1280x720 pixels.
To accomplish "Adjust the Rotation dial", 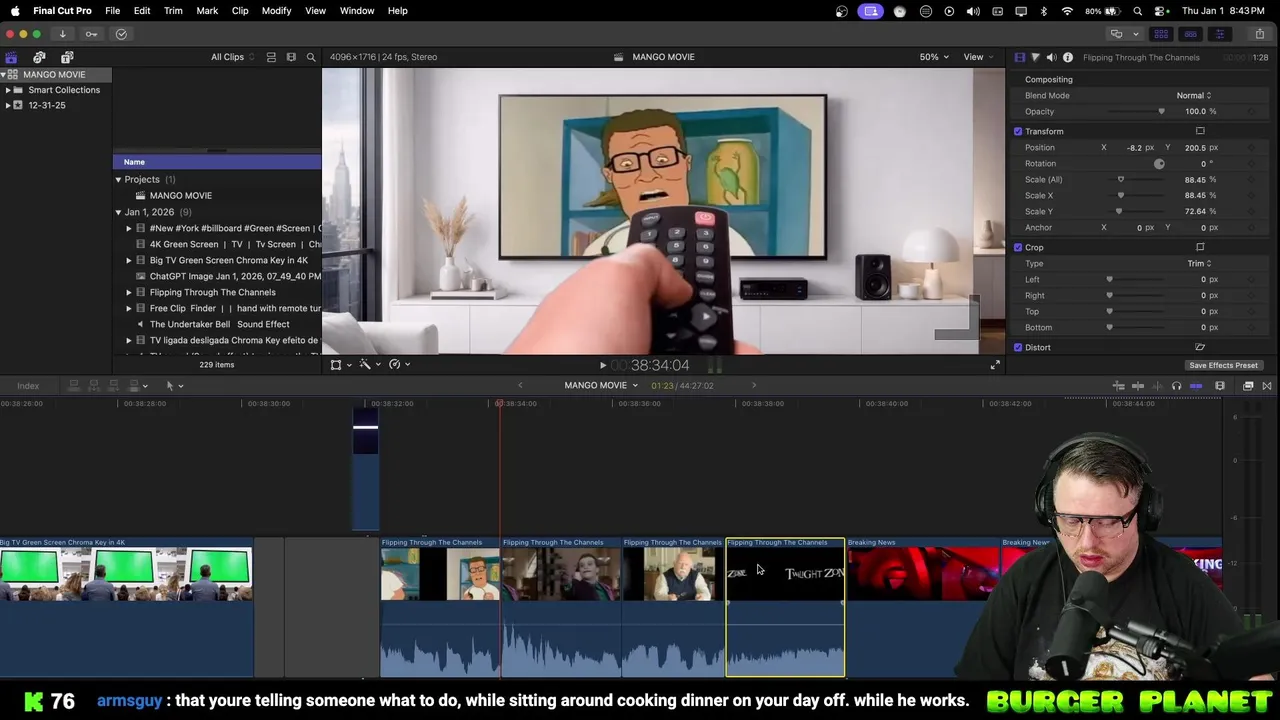I will coord(1159,164).
